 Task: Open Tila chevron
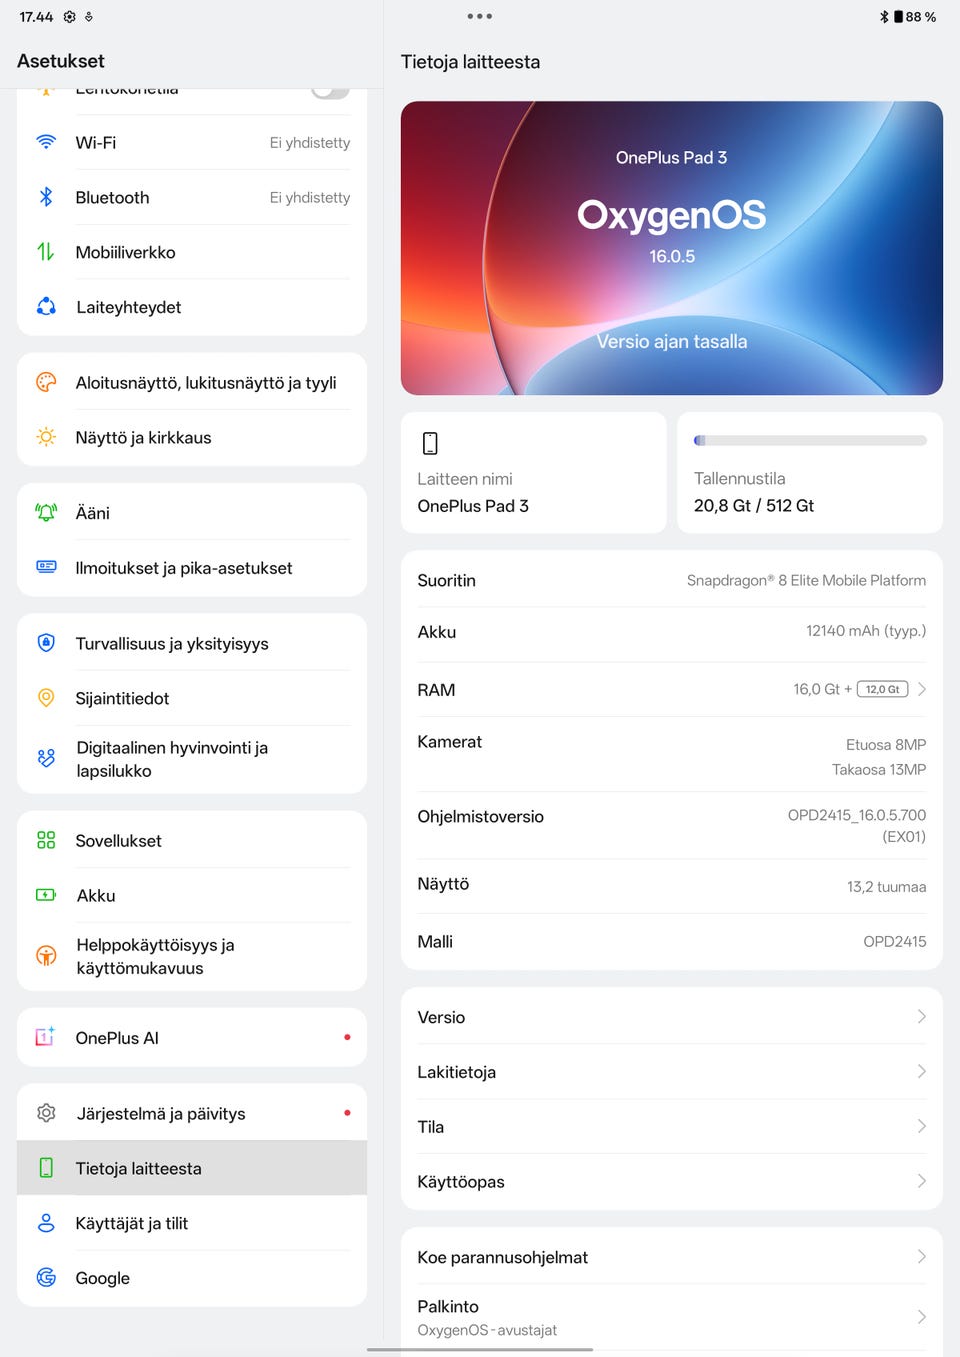coord(922,1126)
